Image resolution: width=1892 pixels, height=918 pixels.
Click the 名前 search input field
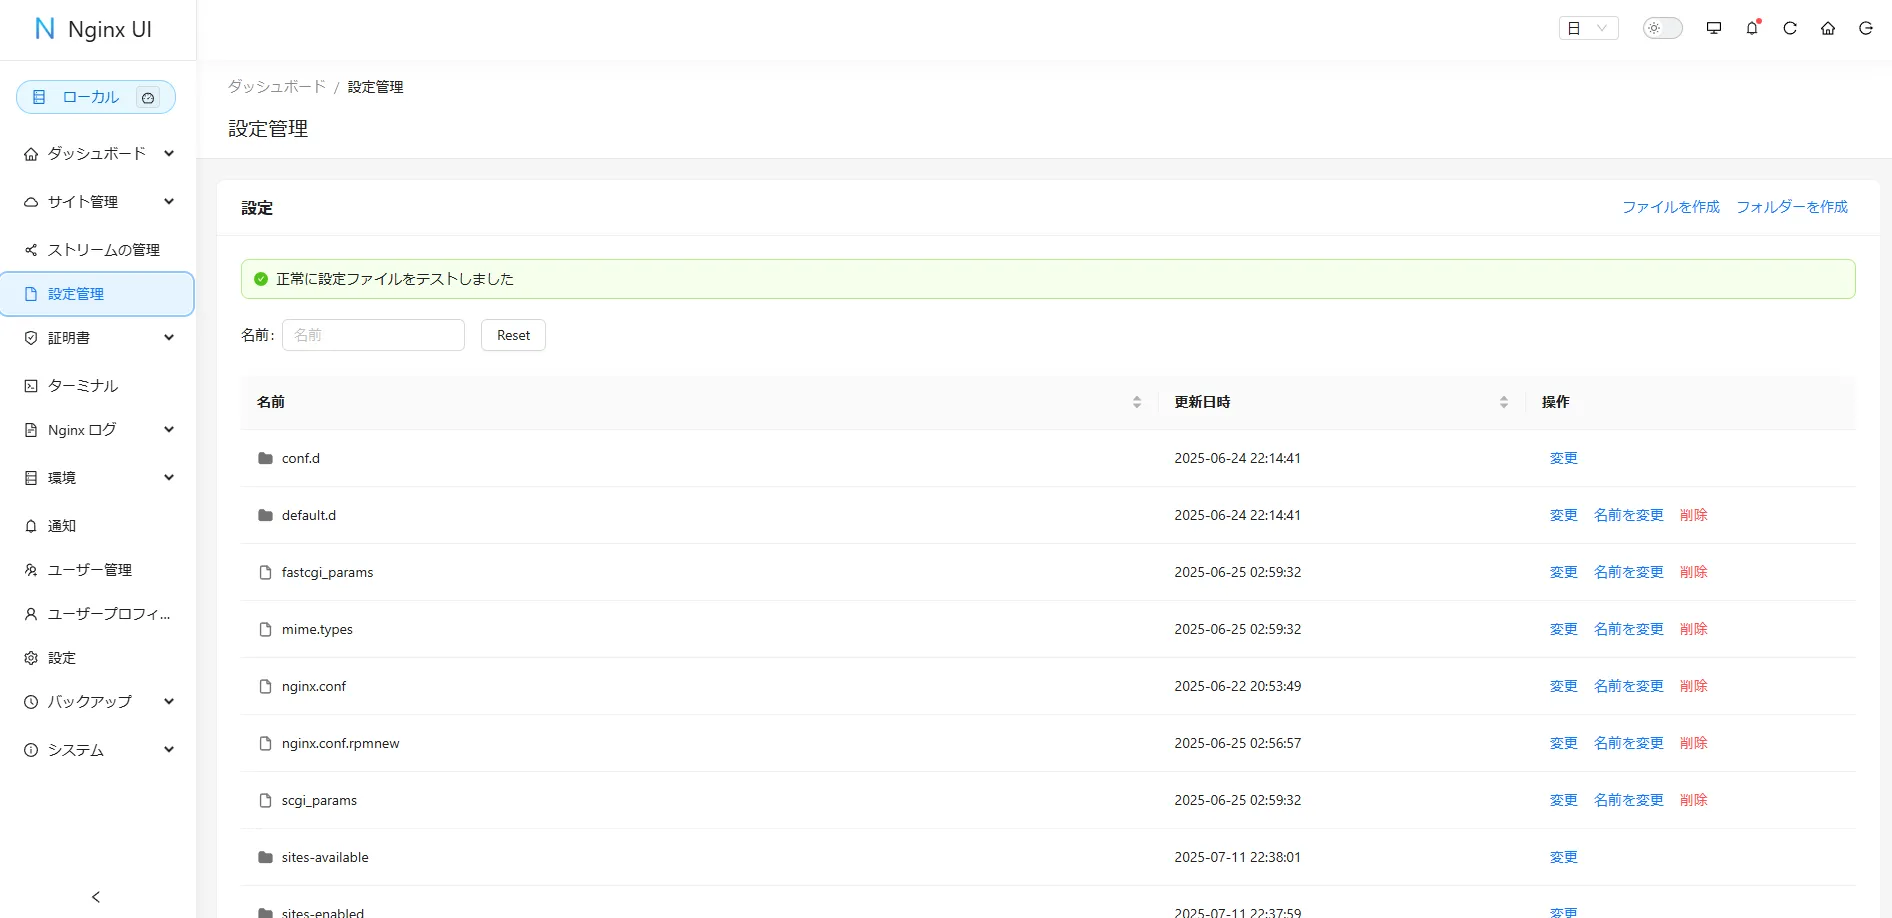pyautogui.click(x=373, y=335)
